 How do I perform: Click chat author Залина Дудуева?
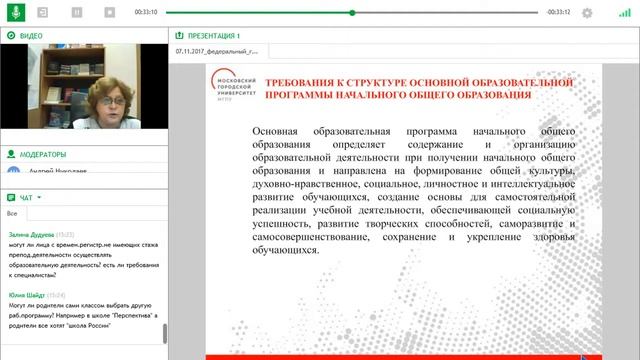(31, 235)
